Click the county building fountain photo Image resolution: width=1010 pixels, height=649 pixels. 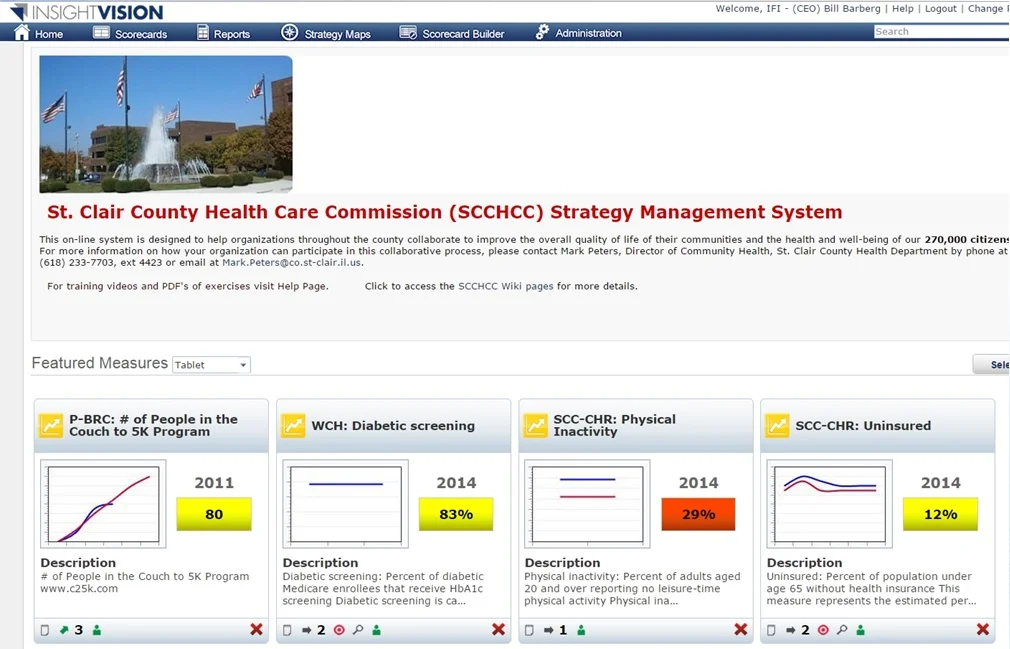tap(166, 124)
